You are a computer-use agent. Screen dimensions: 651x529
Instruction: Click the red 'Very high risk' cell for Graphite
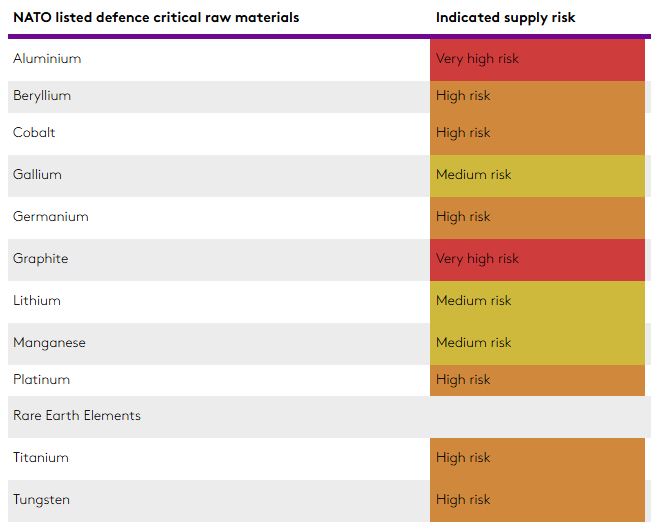coord(537,259)
